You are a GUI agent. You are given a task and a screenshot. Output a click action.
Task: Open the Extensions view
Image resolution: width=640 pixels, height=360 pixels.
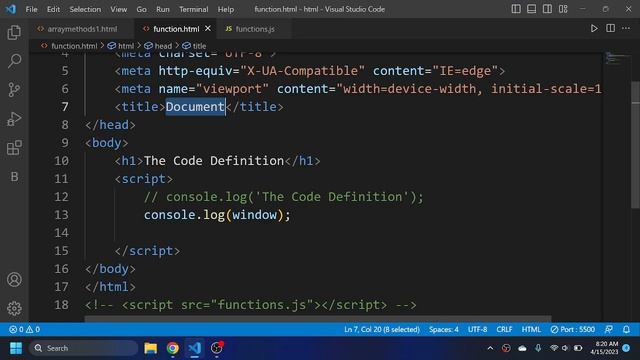coord(14,148)
